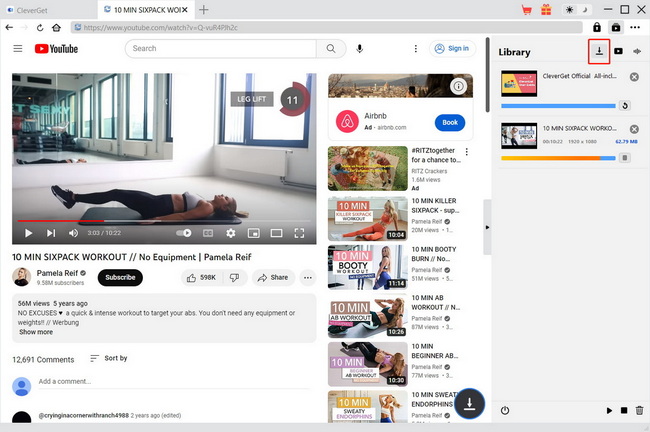Toggle subtitles/closed captions in player

click(208, 233)
